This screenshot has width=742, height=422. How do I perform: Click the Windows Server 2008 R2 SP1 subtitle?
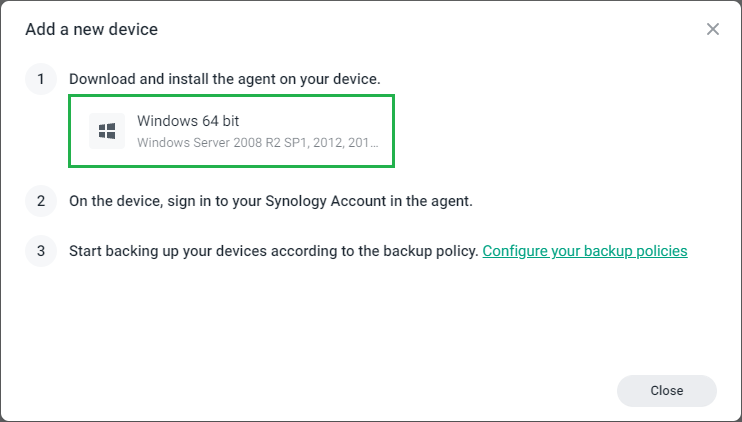coord(218,142)
